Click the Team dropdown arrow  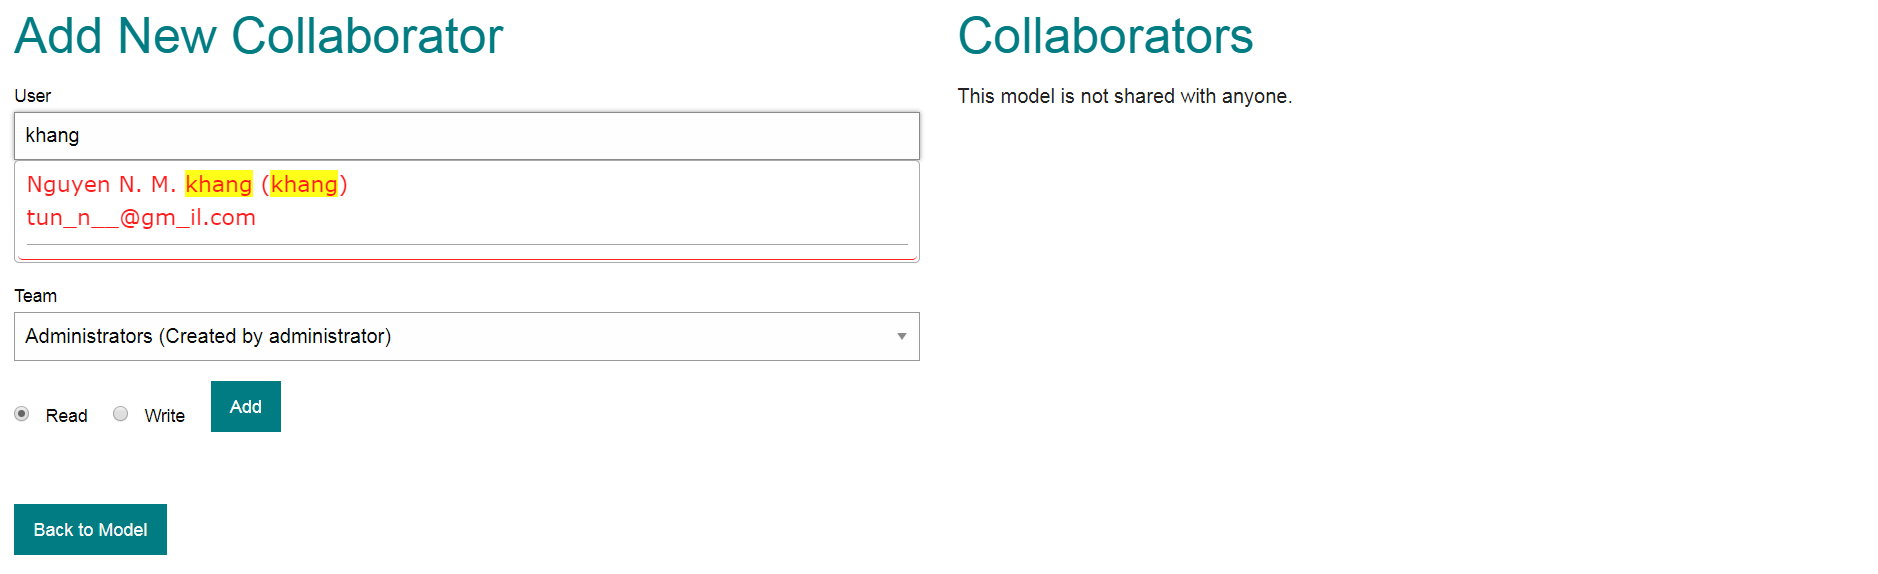point(901,337)
